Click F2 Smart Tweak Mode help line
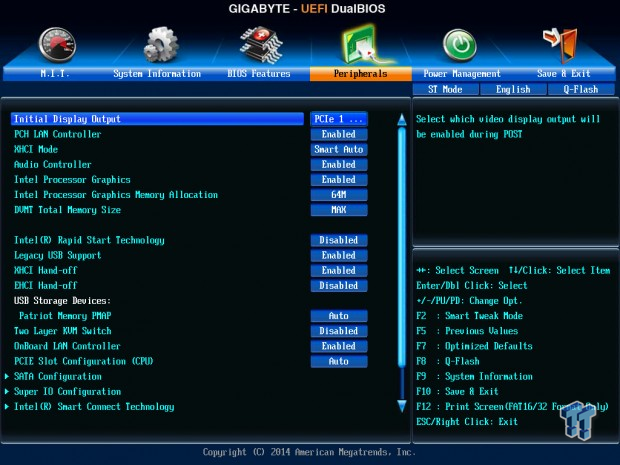This screenshot has height=465, width=620. click(x=469, y=316)
